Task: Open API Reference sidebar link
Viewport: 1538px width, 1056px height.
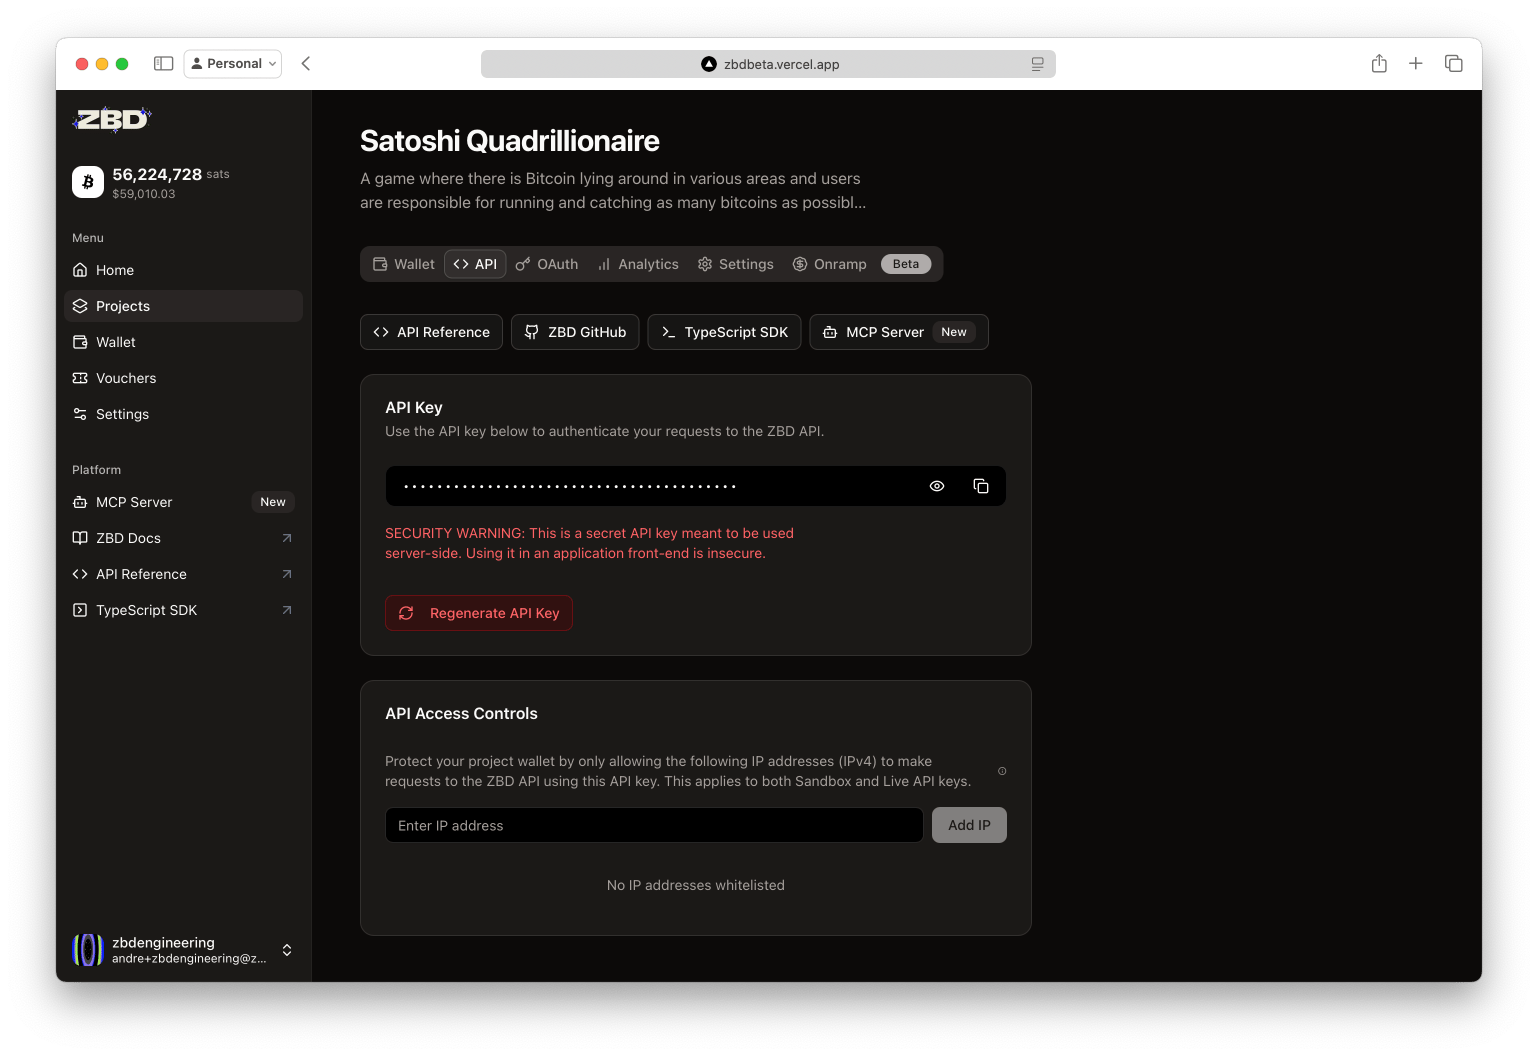Action: 183,574
